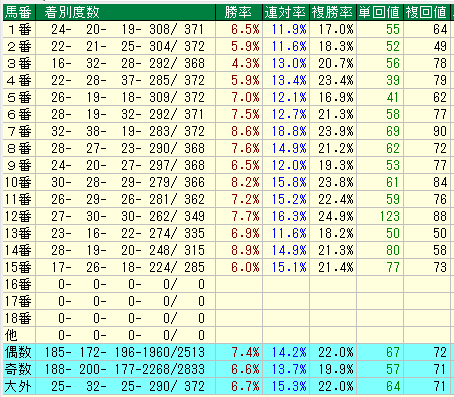Select the 5番 row label
454x397 pixels.
click(19, 98)
